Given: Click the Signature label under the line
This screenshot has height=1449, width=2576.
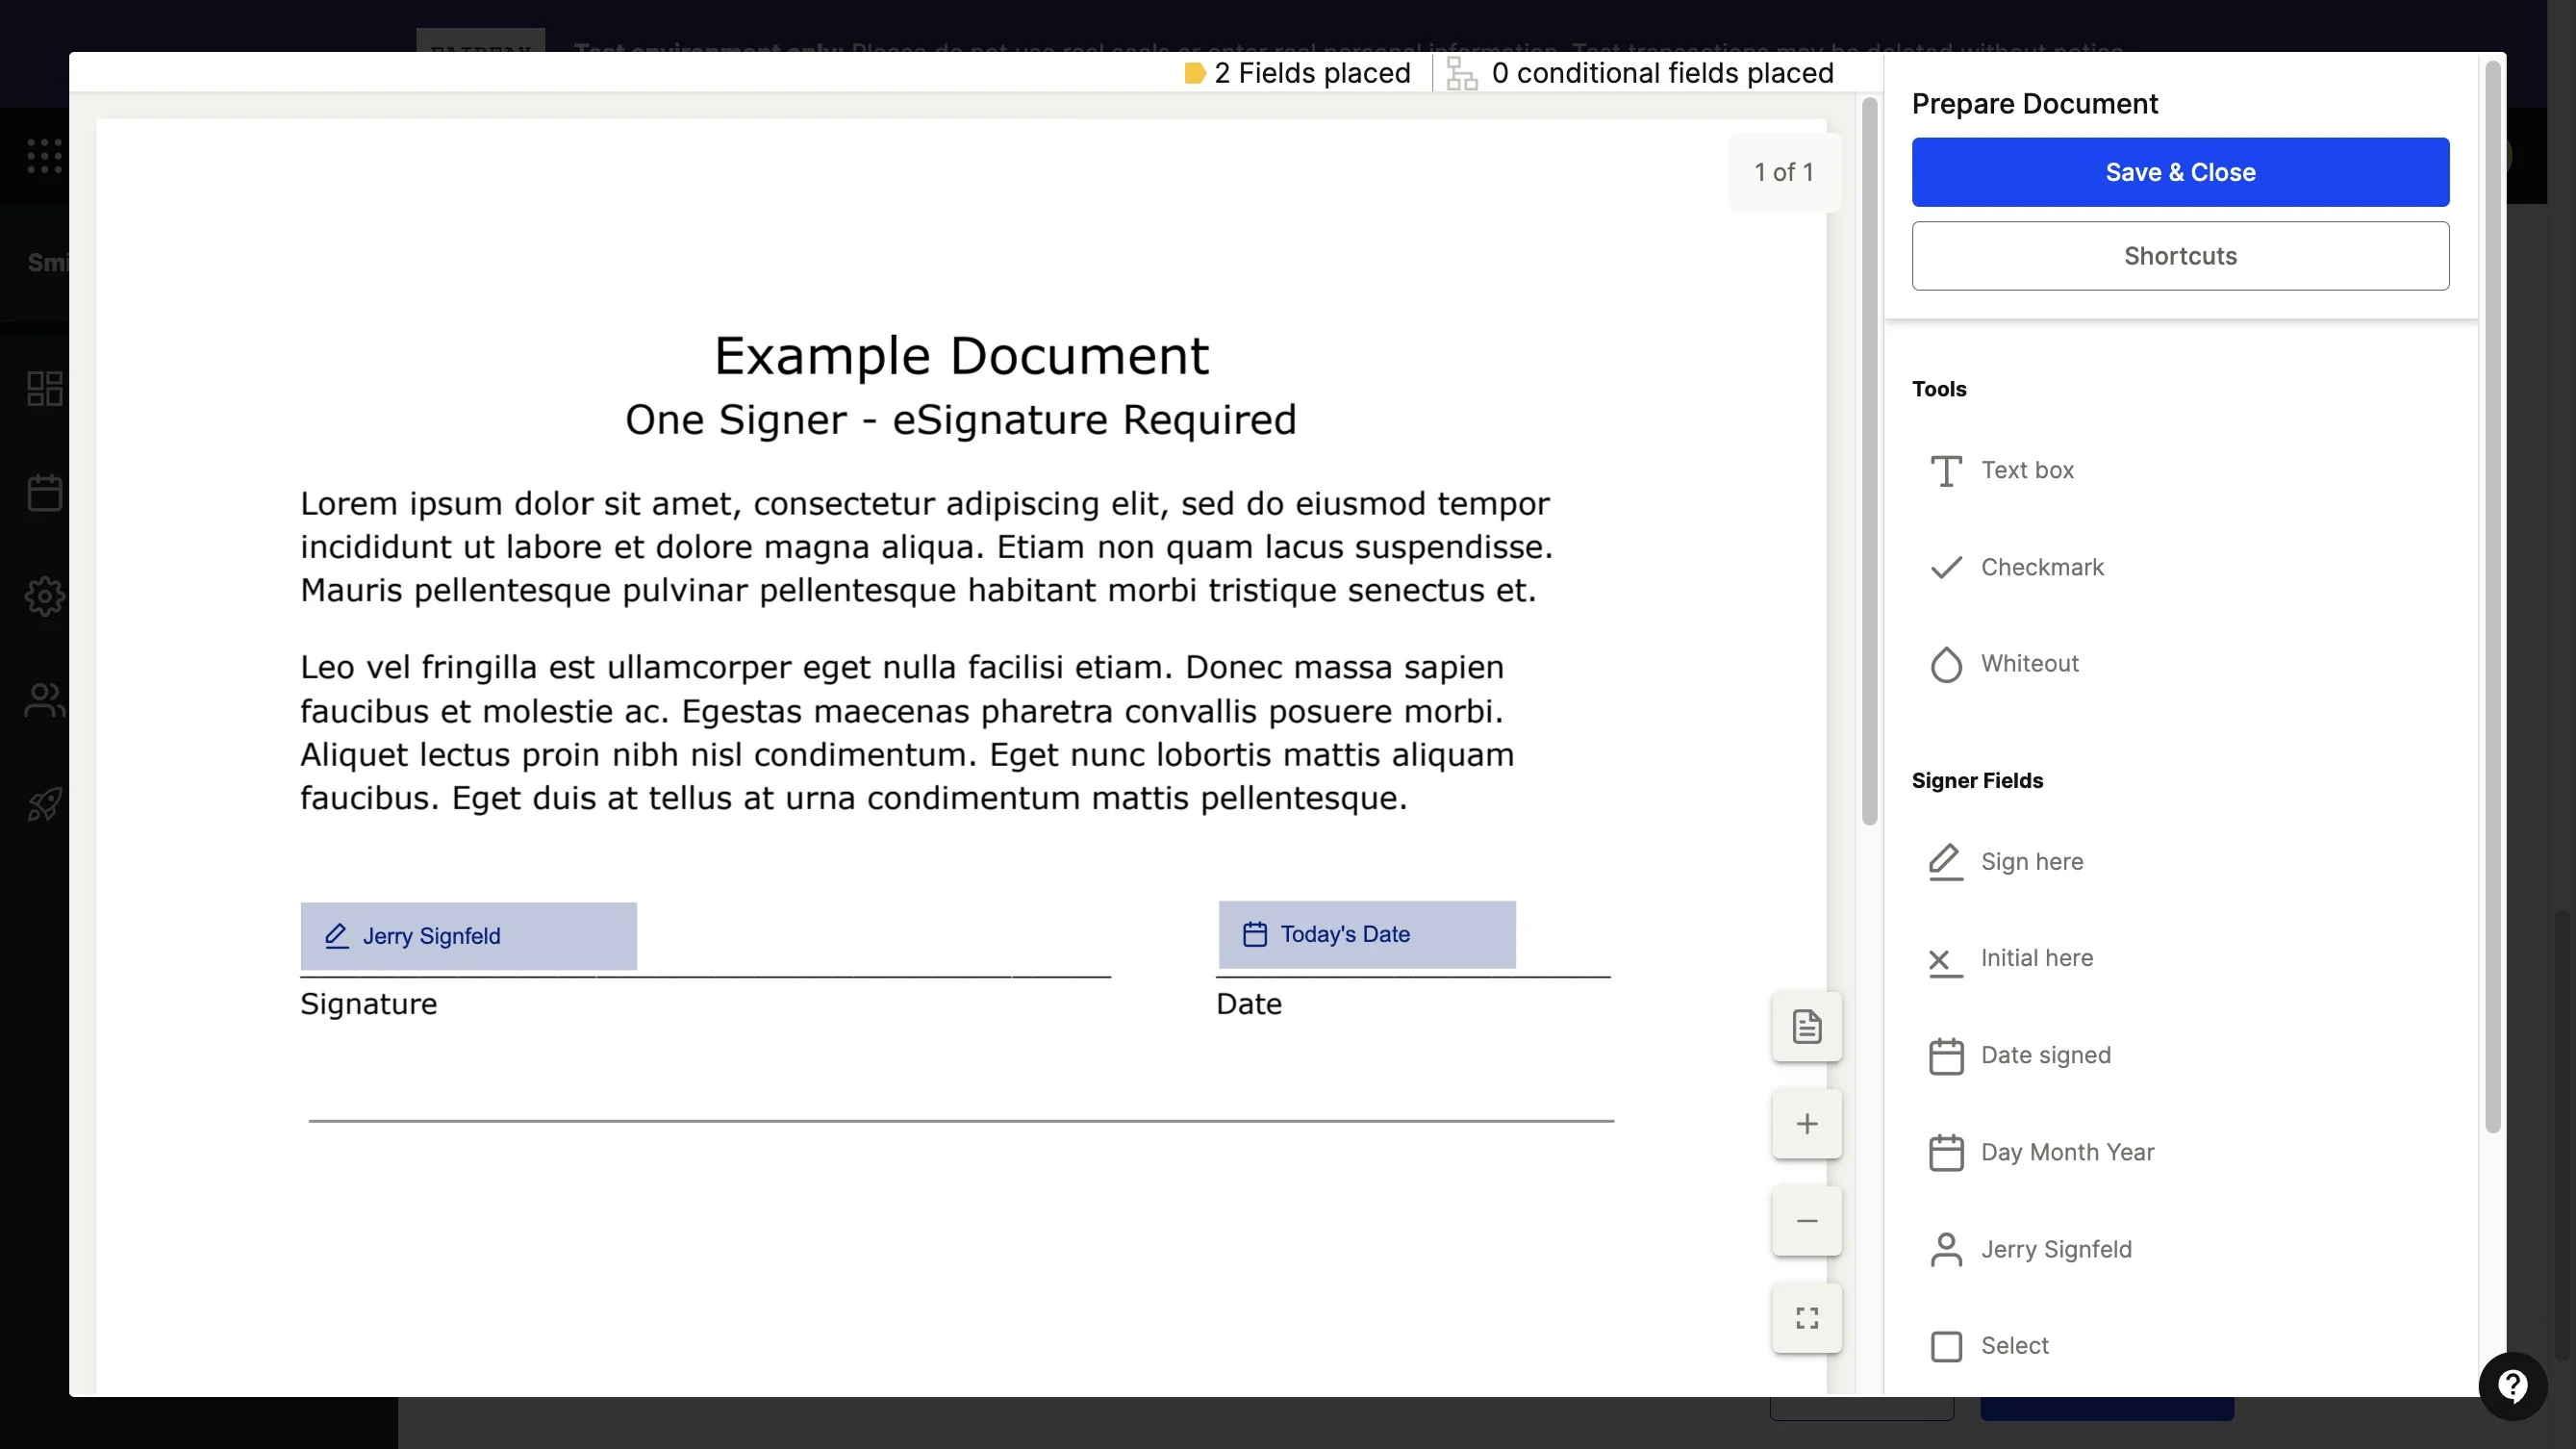Looking at the screenshot, I should click(x=369, y=1004).
